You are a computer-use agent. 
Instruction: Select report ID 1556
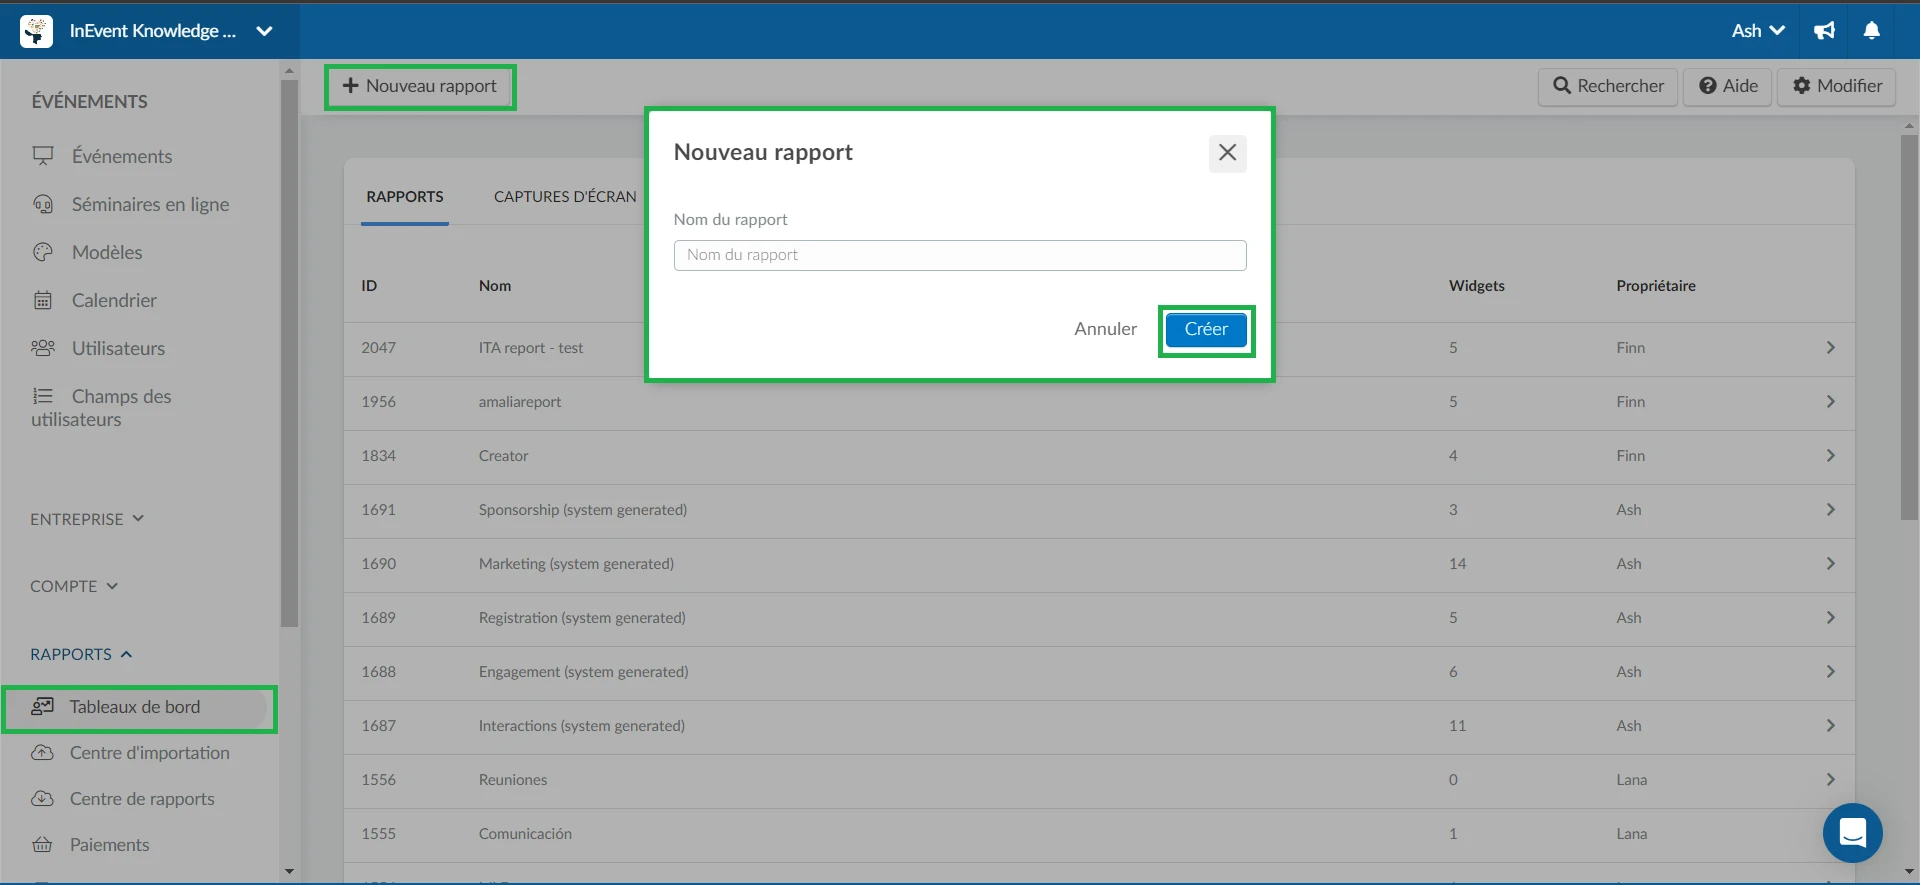[378, 780]
